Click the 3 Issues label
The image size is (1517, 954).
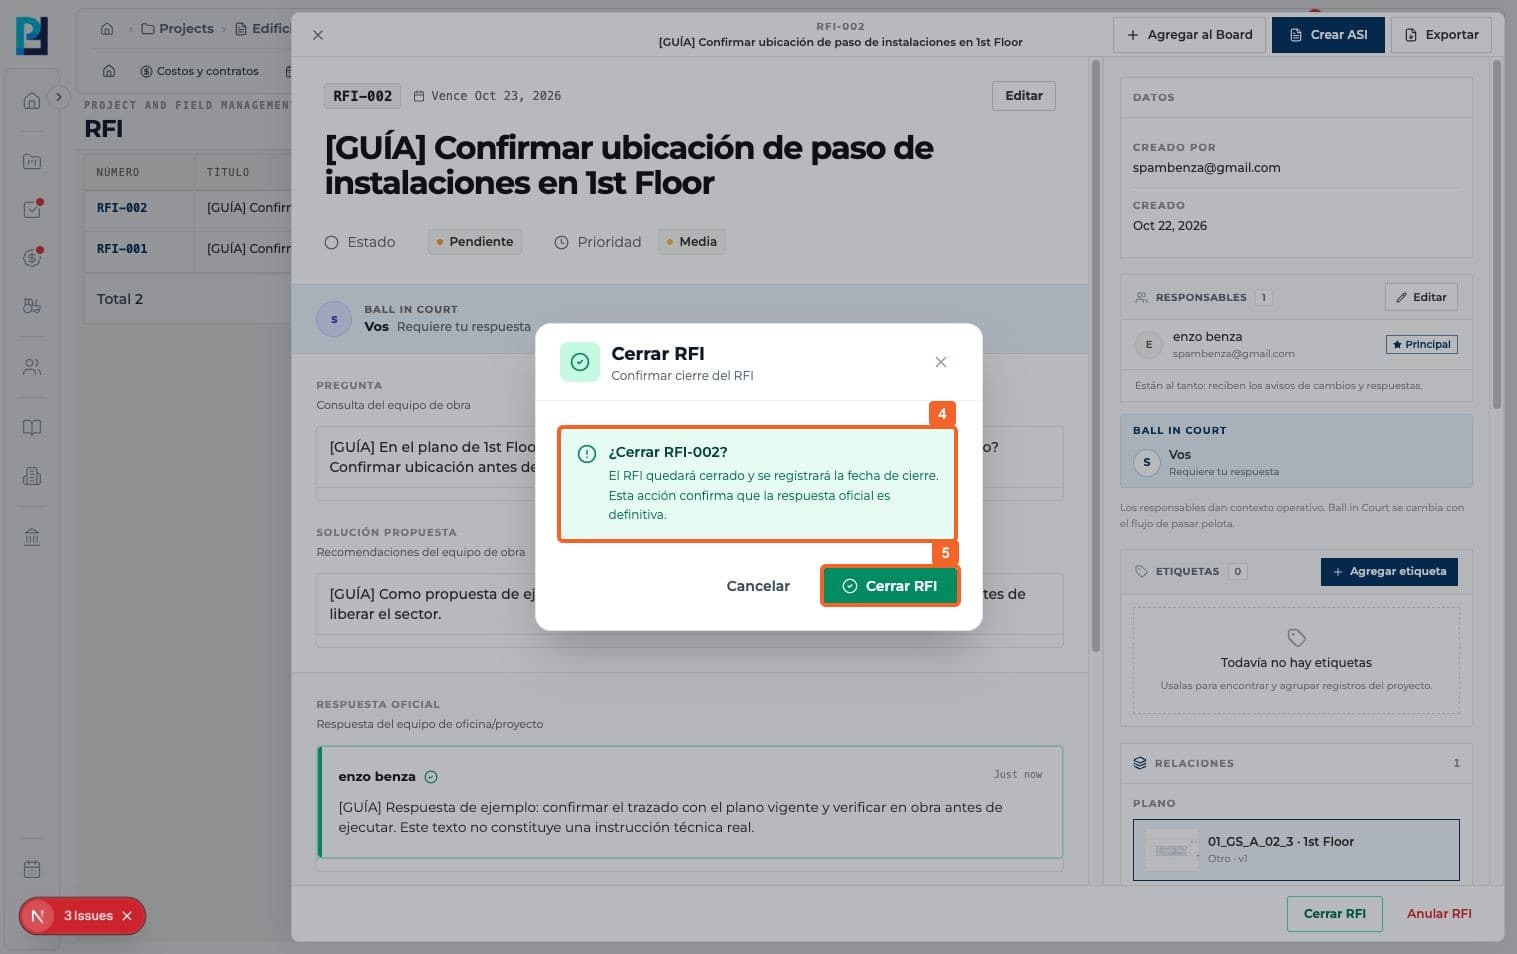pos(88,916)
